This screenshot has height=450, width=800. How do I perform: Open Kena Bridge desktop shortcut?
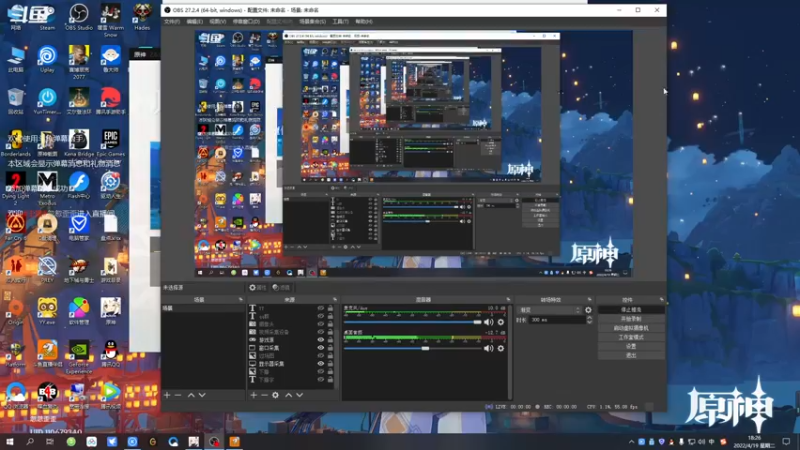click(79, 143)
